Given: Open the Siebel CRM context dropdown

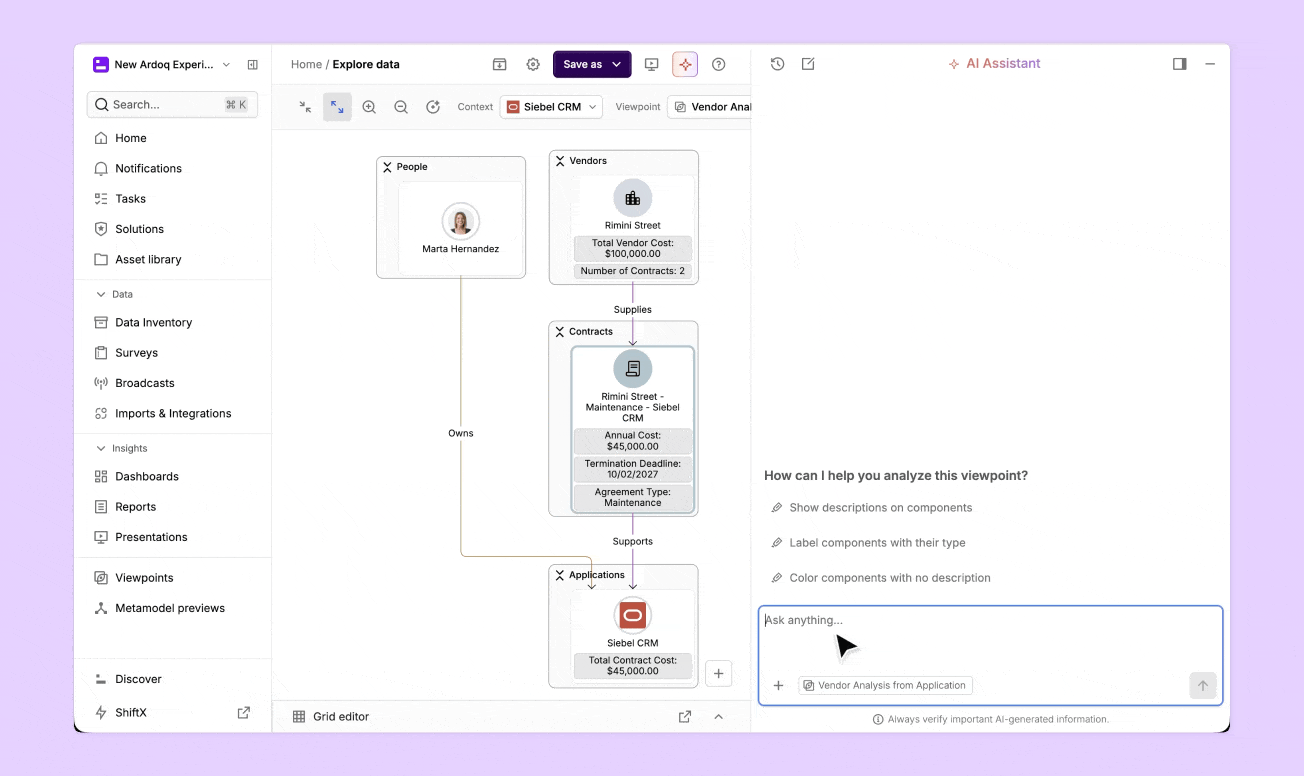Looking at the screenshot, I should tap(551, 107).
